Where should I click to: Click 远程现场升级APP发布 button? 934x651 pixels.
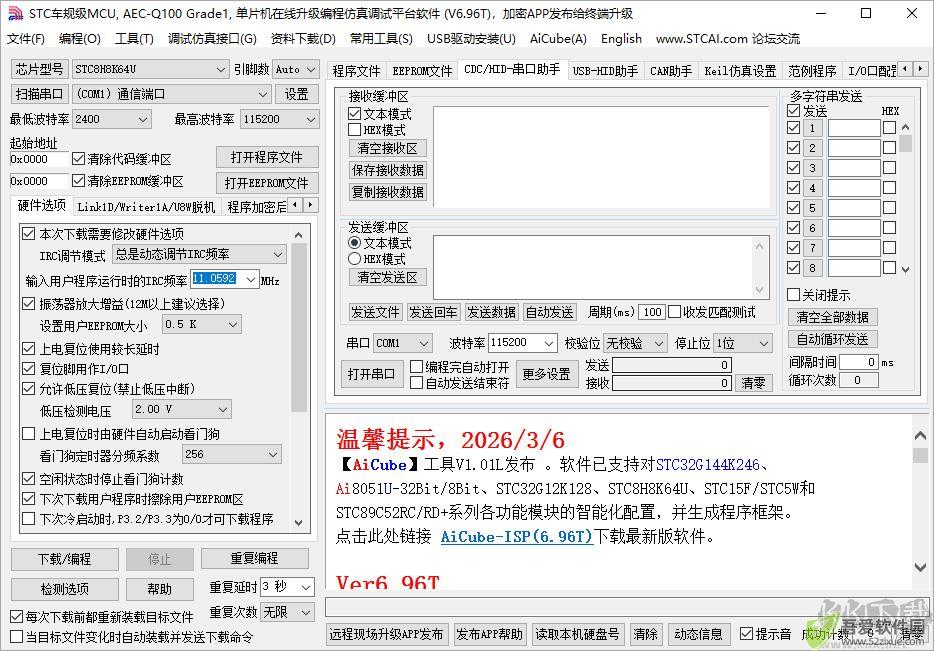387,634
